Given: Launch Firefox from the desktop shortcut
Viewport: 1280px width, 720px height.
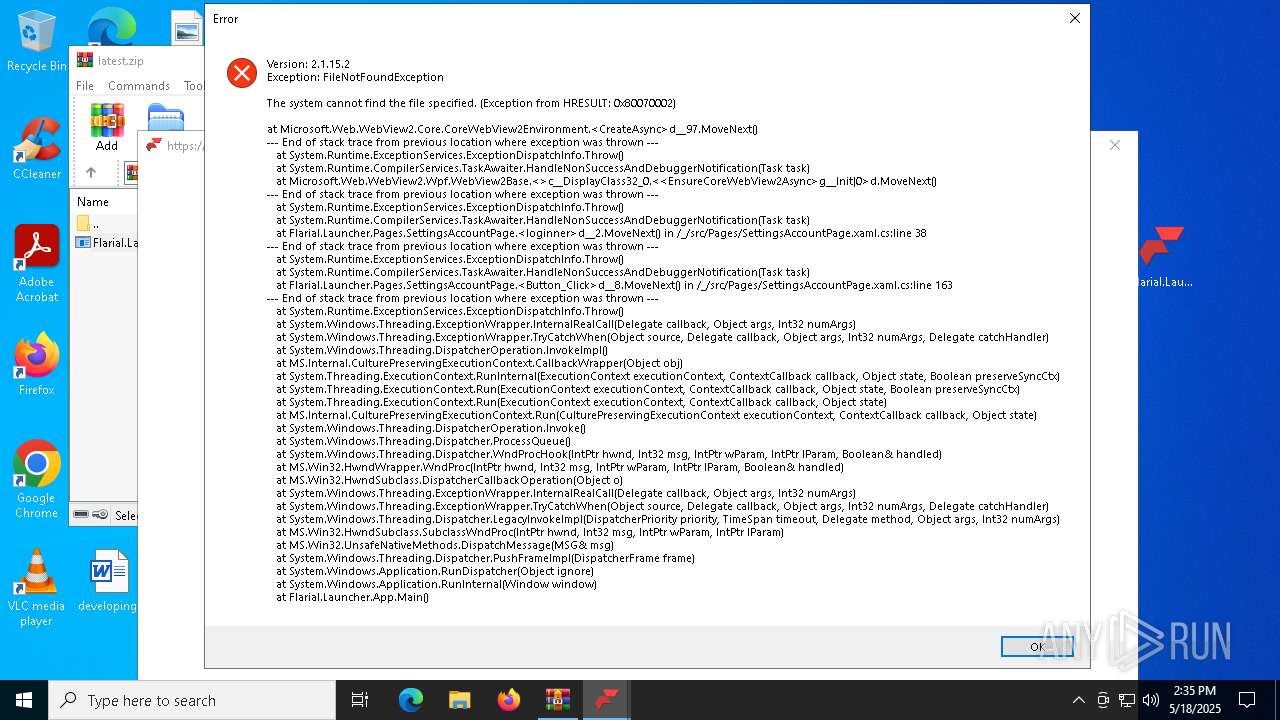Looking at the screenshot, I should pyautogui.click(x=37, y=365).
